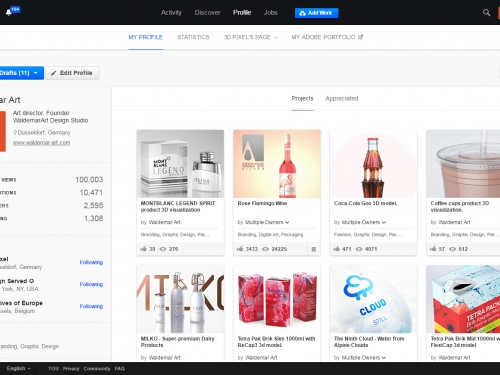
Task: Click Following next to Served entry
Action: tap(91, 284)
